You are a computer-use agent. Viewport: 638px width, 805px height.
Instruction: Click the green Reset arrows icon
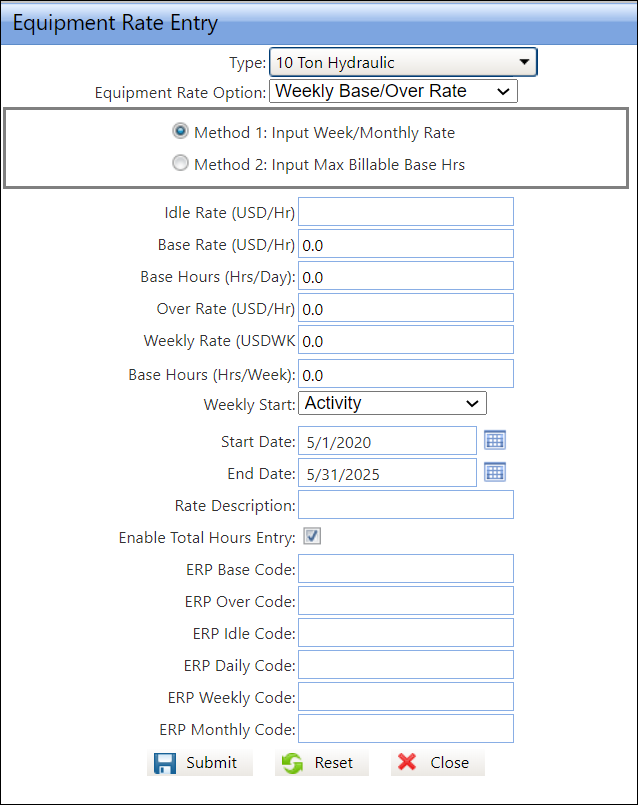pos(293,763)
